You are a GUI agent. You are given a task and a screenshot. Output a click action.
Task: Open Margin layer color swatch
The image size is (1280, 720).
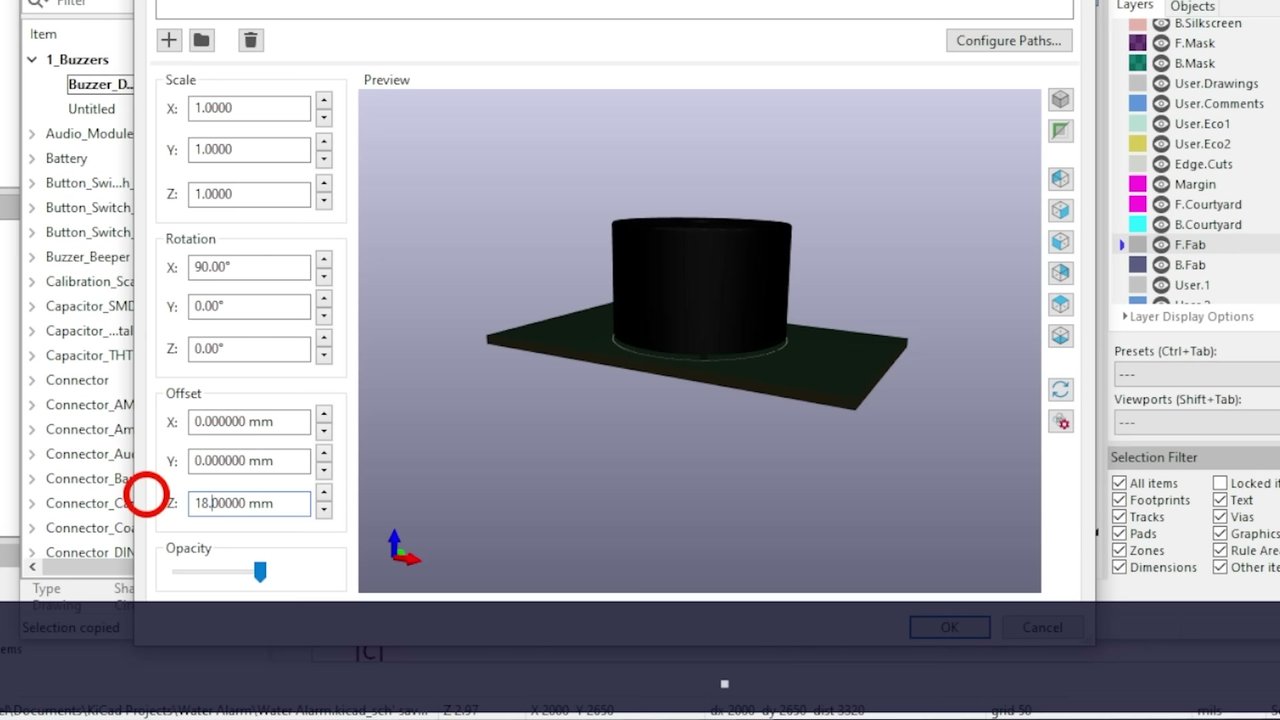click(1138, 184)
